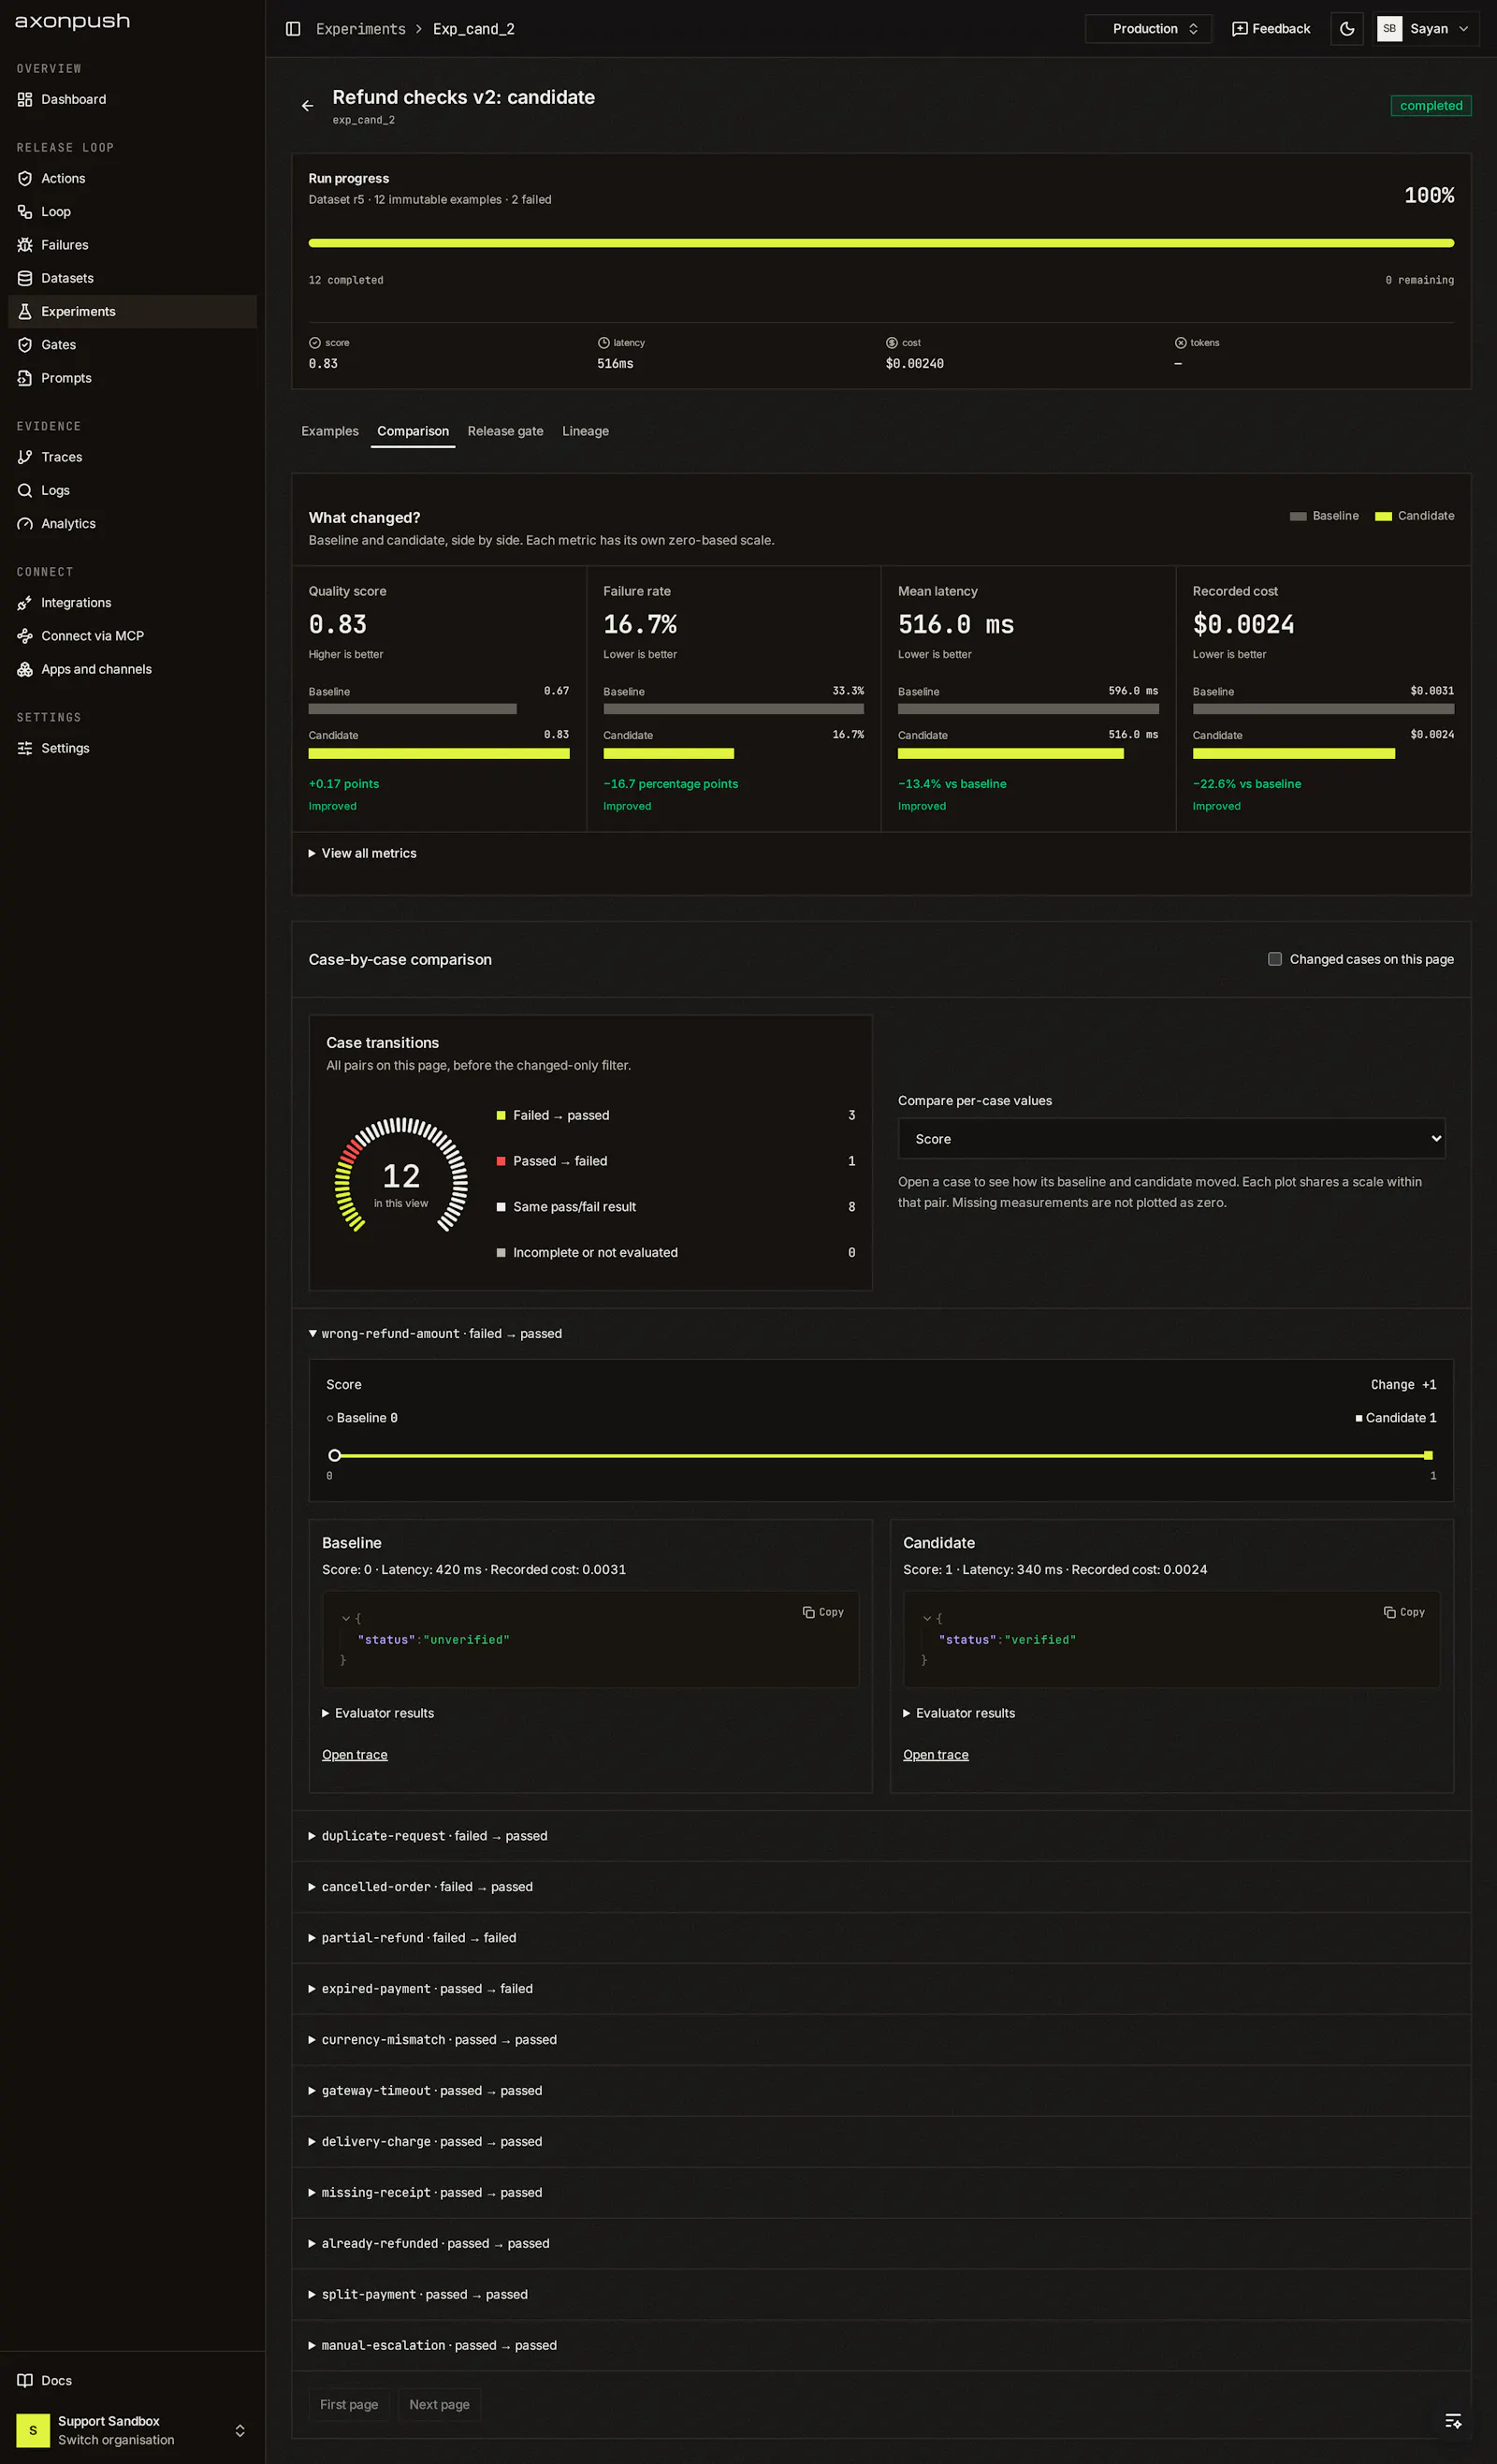This screenshot has height=2464, width=1497.
Task: Open the Sayan user menu
Action: coord(1426,29)
